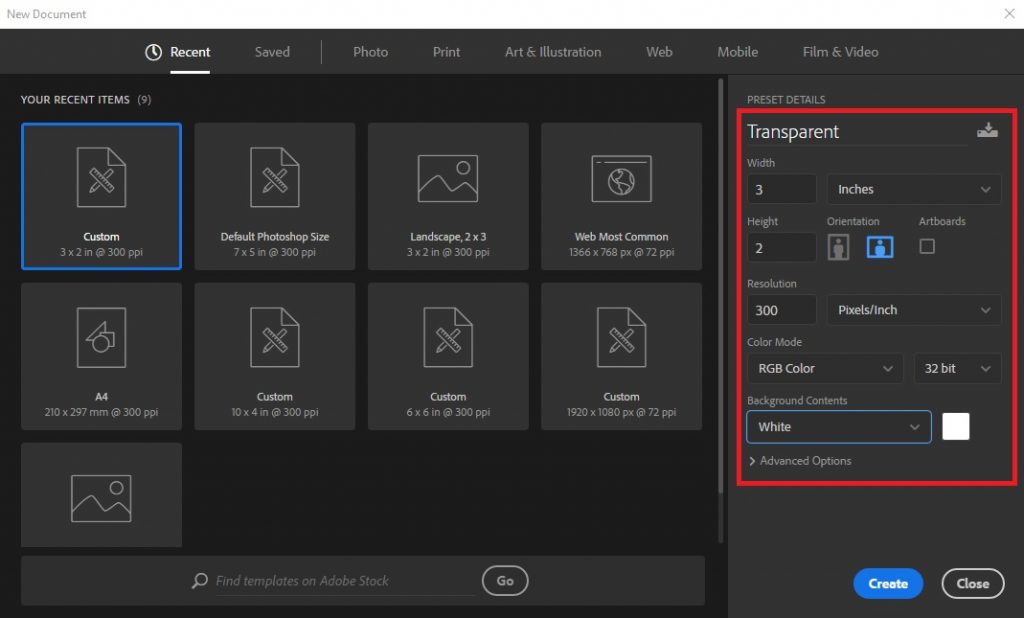The height and width of the screenshot is (618, 1024).
Task: Open the Inches units dropdown
Action: 913,189
